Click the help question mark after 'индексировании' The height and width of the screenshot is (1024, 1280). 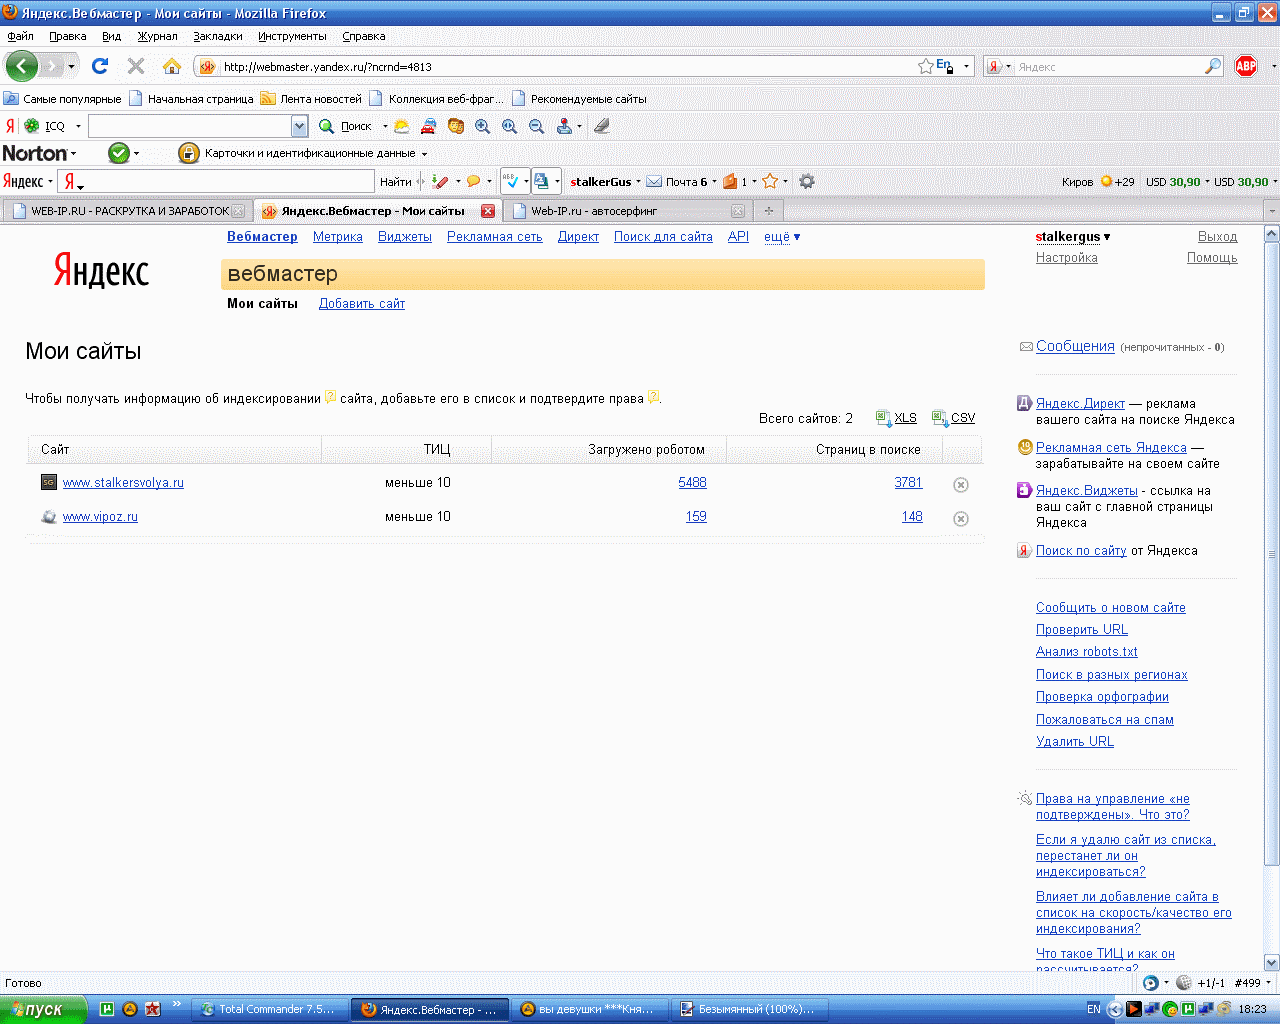(331, 397)
